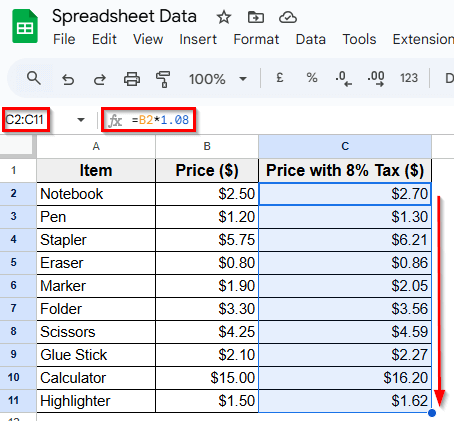Apply pound currency format
Screen dimensions: 454x421
[x=280, y=78]
